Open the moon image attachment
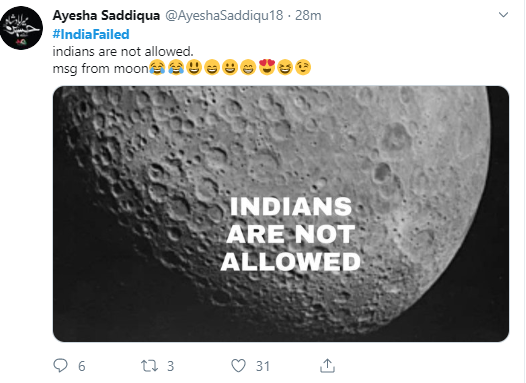The height and width of the screenshot is (383, 526). click(281, 214)
